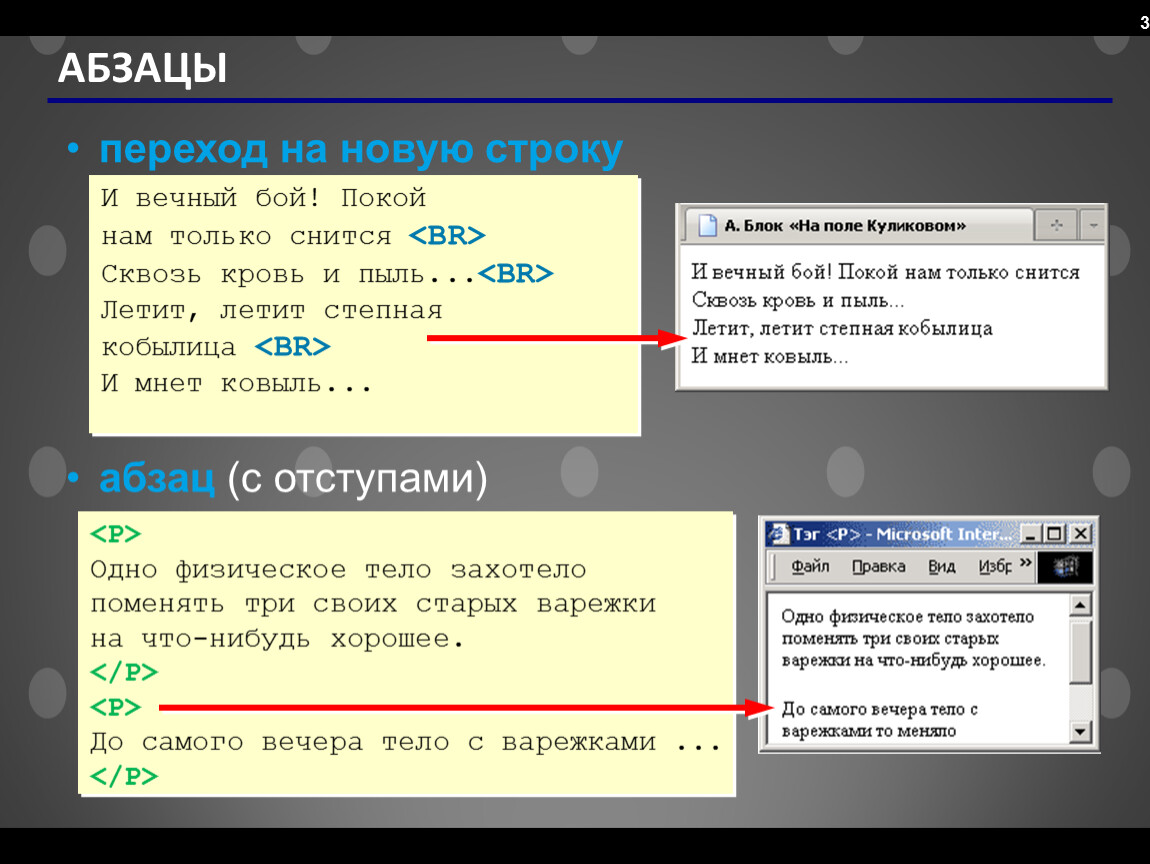Maximize the Тэг <P> Internet Explorer window
Image resolution: width=1150 pixels, height=864 pixels.
click(1054, 534)
